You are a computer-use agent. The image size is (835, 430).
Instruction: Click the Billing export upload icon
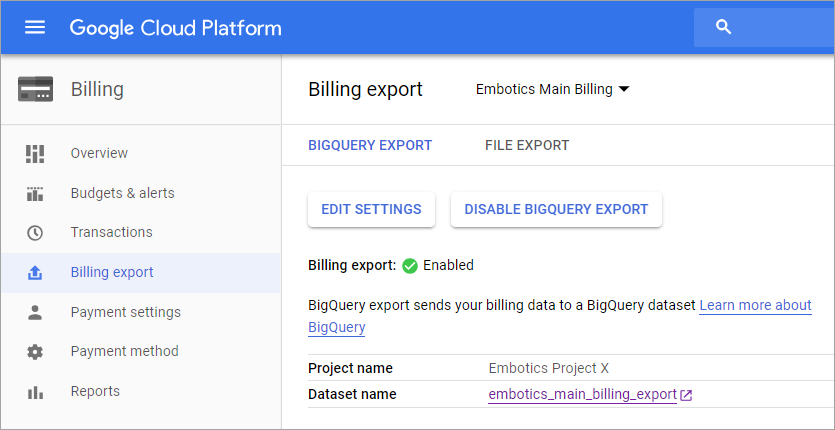click(35, 273)
